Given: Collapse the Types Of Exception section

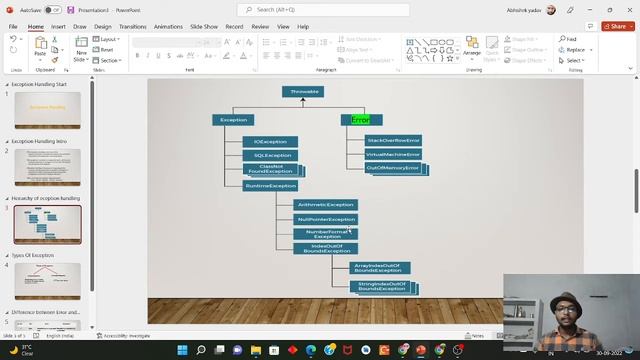Looking at the screenshot, I should pos(7,256).
